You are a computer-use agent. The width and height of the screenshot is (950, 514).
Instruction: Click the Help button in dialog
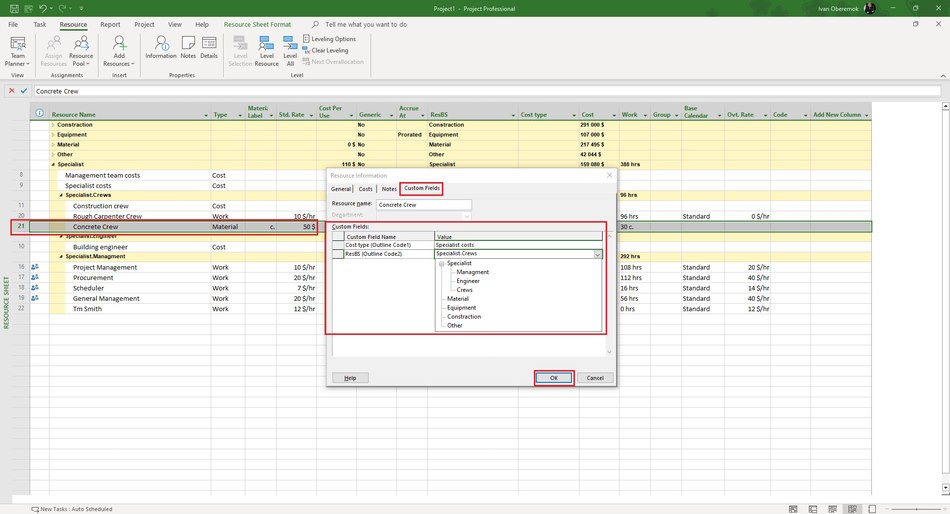click(x=350, y=378)
